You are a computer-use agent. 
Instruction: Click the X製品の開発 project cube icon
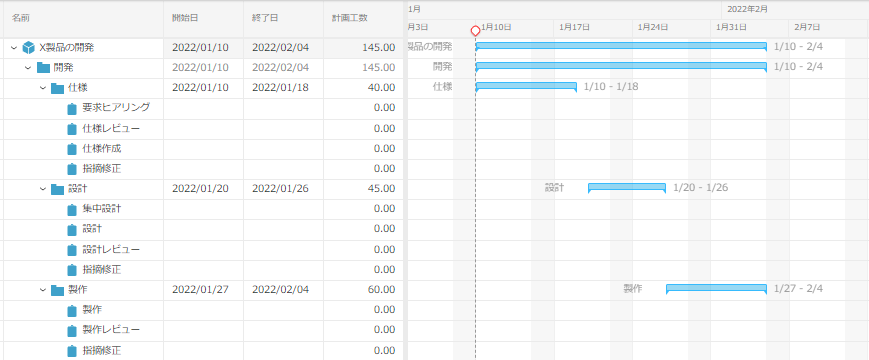pyautogui.click(x=28, y=48)
